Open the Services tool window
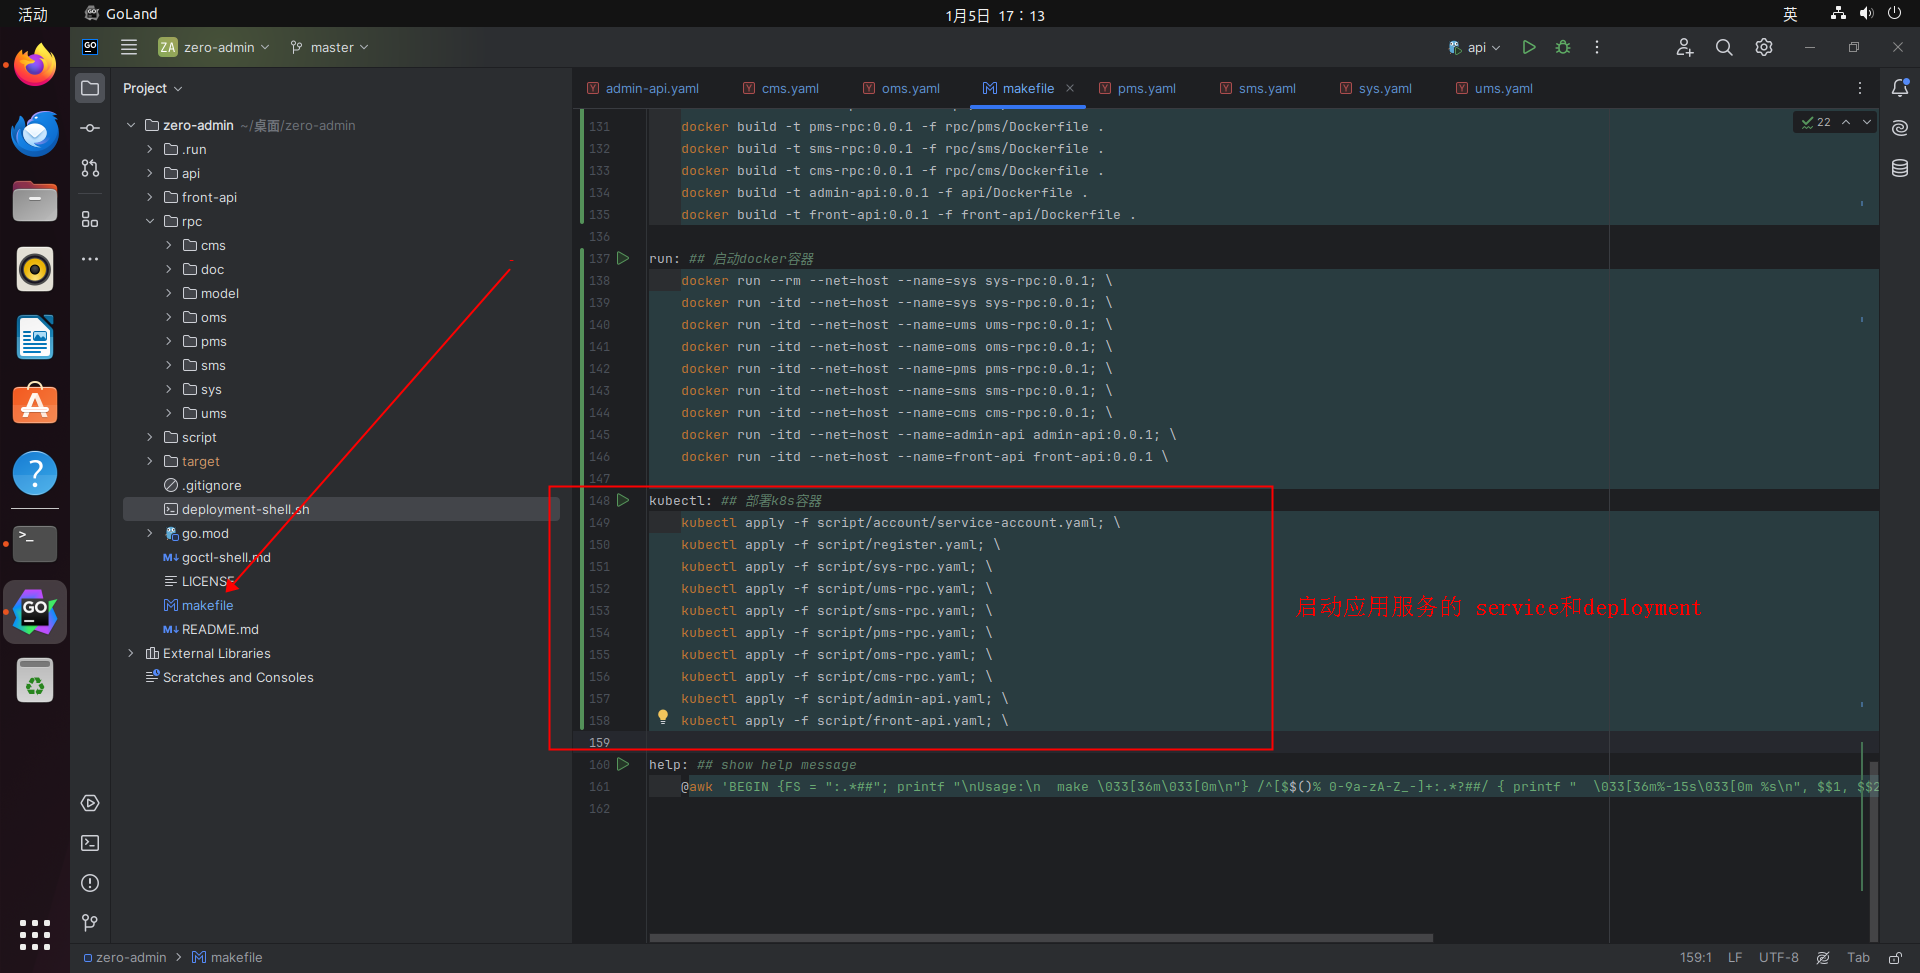The image size is (1920, 973). coord(90,803)
